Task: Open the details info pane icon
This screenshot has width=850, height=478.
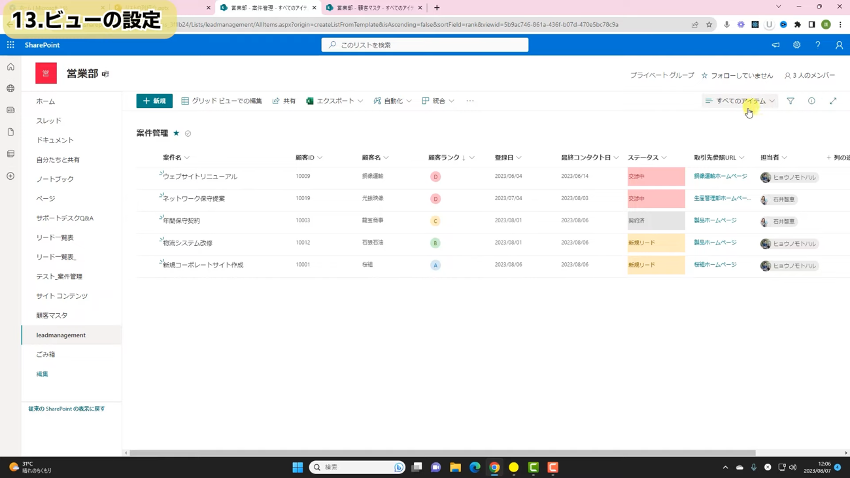Action: pos(811,101)
